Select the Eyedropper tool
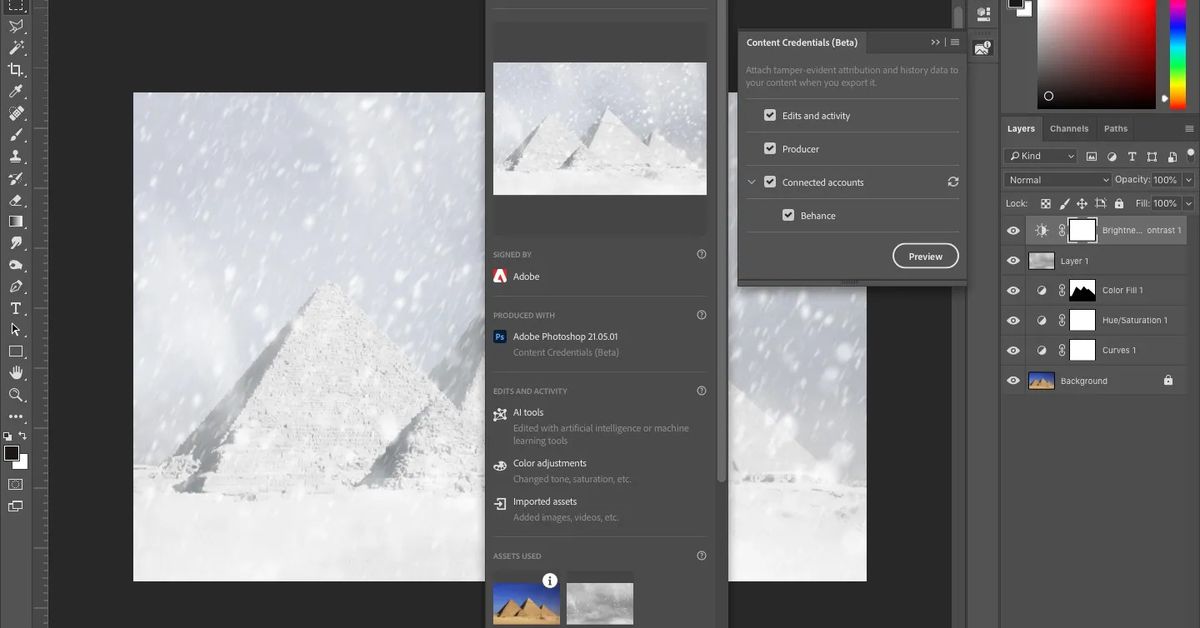The width and height of the screenshot is (1200, 628). pos(16,92)
